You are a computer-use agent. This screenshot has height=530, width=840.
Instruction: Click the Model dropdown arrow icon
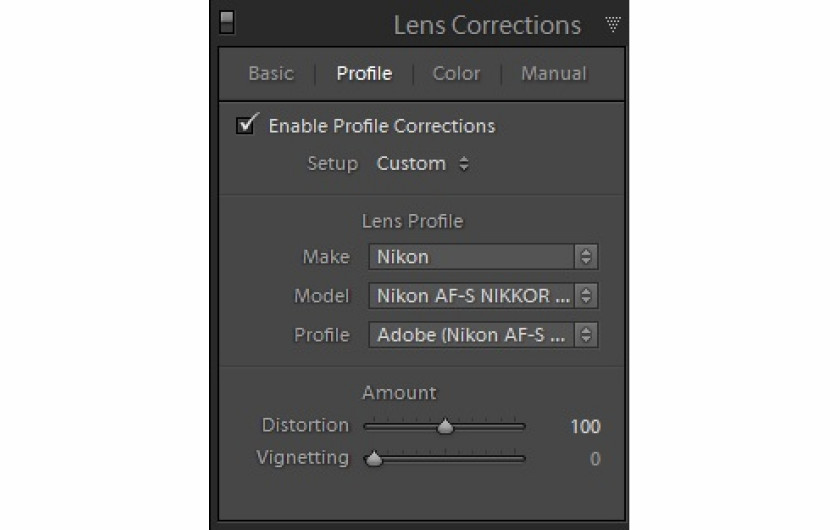pyautogui.click(x=586, y=296)
